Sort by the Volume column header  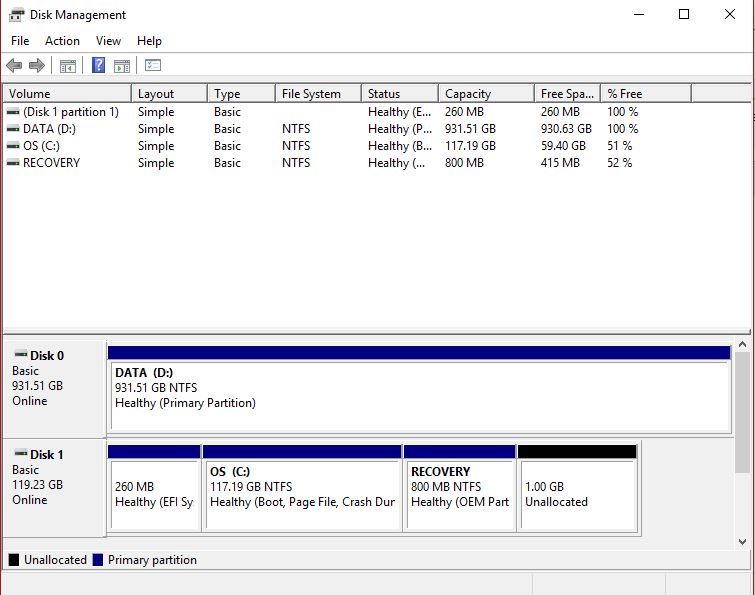(67, 93)
